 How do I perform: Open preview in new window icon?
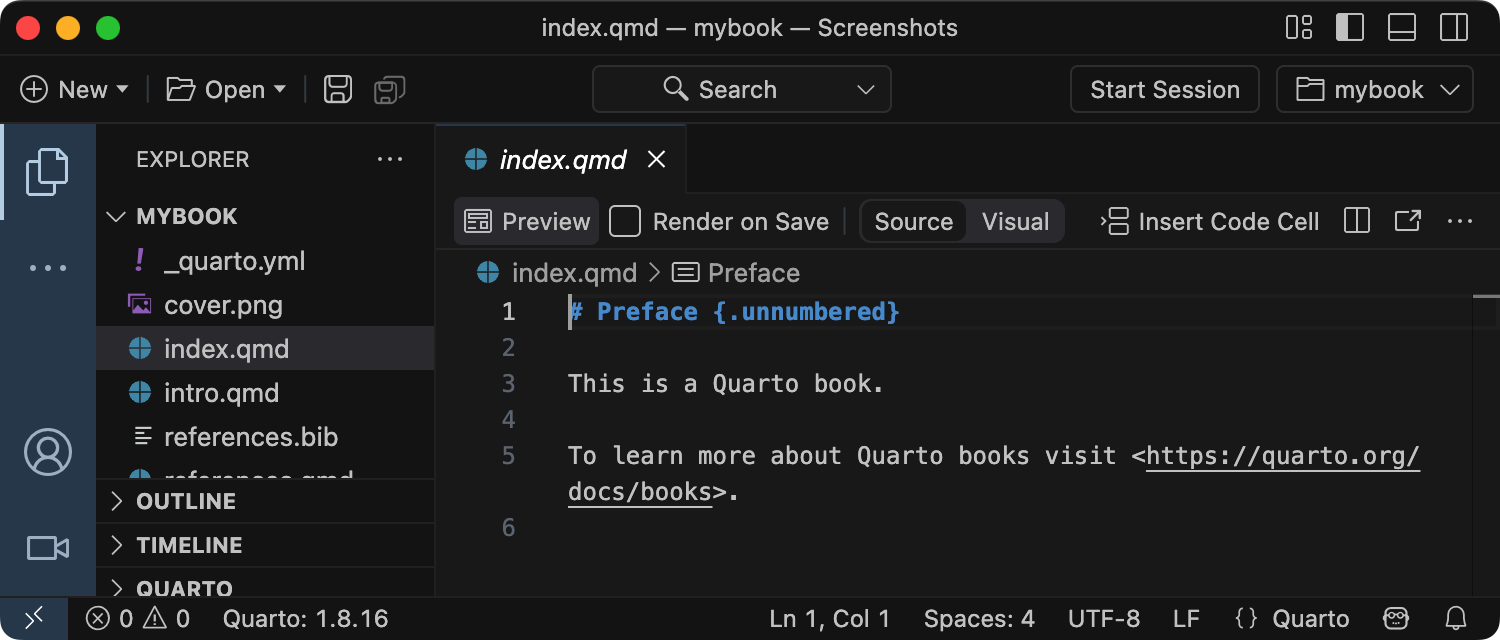coord(1408,221)
